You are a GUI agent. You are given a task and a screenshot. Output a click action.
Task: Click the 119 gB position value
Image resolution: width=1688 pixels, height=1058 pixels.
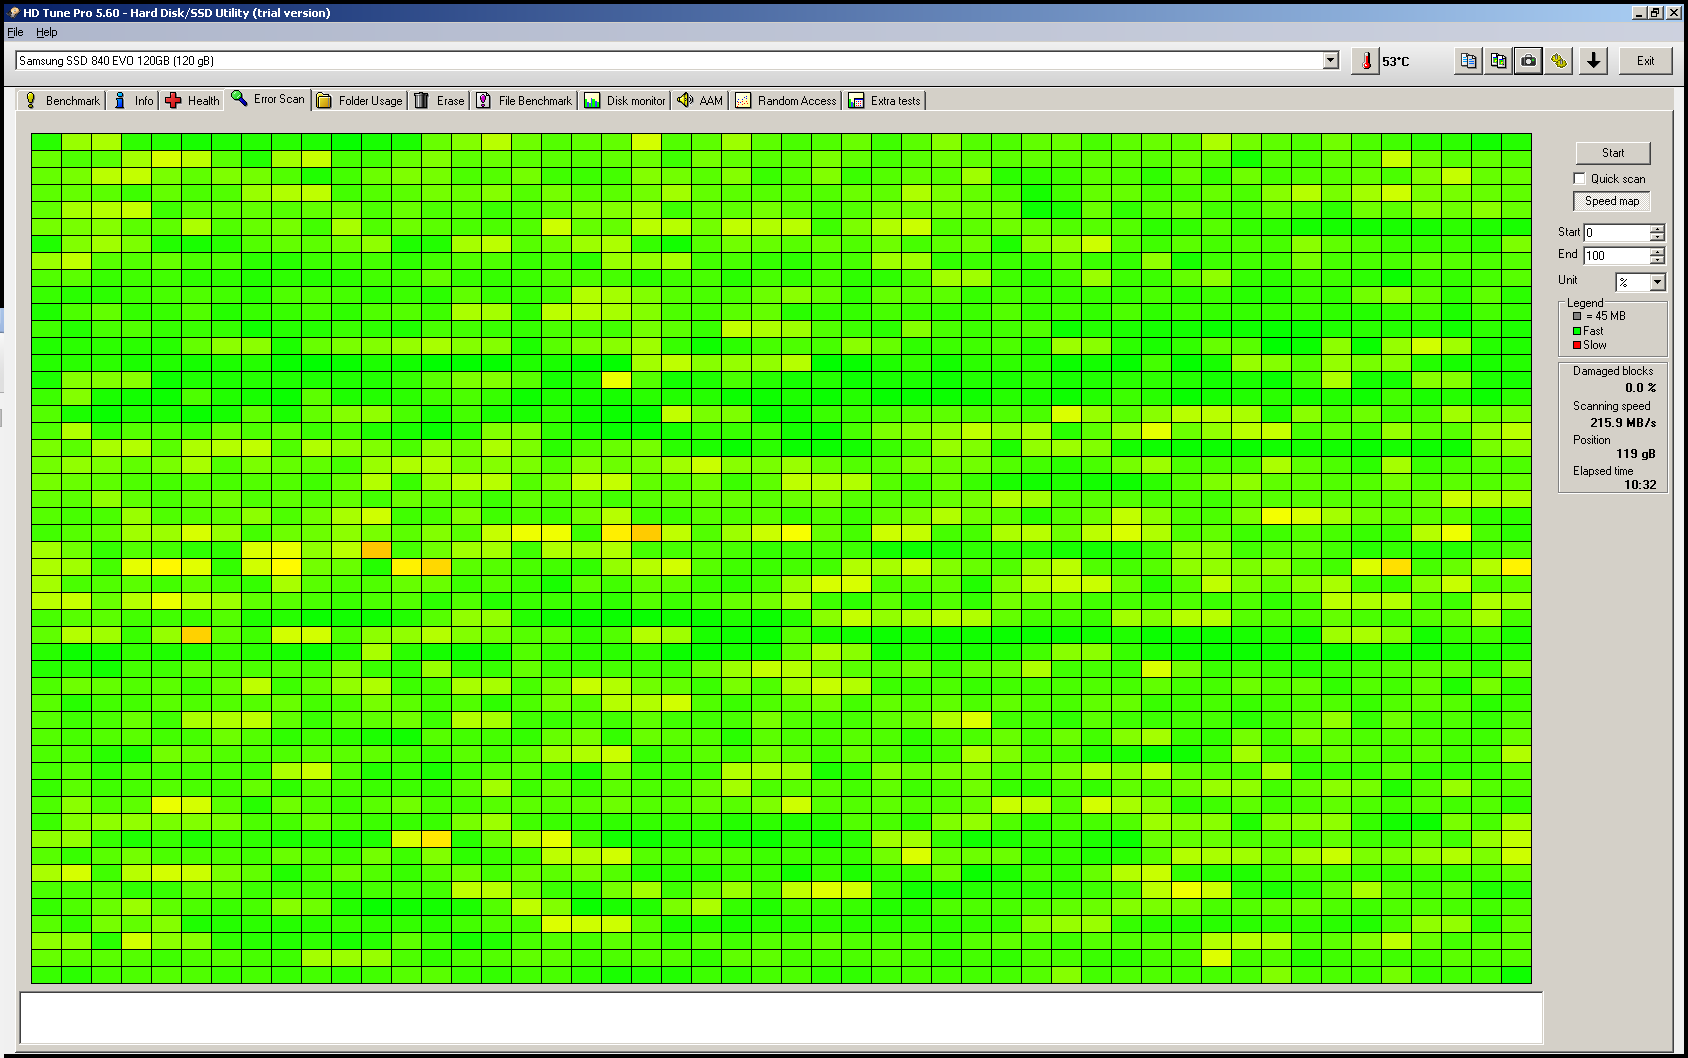coord(1636,454)
